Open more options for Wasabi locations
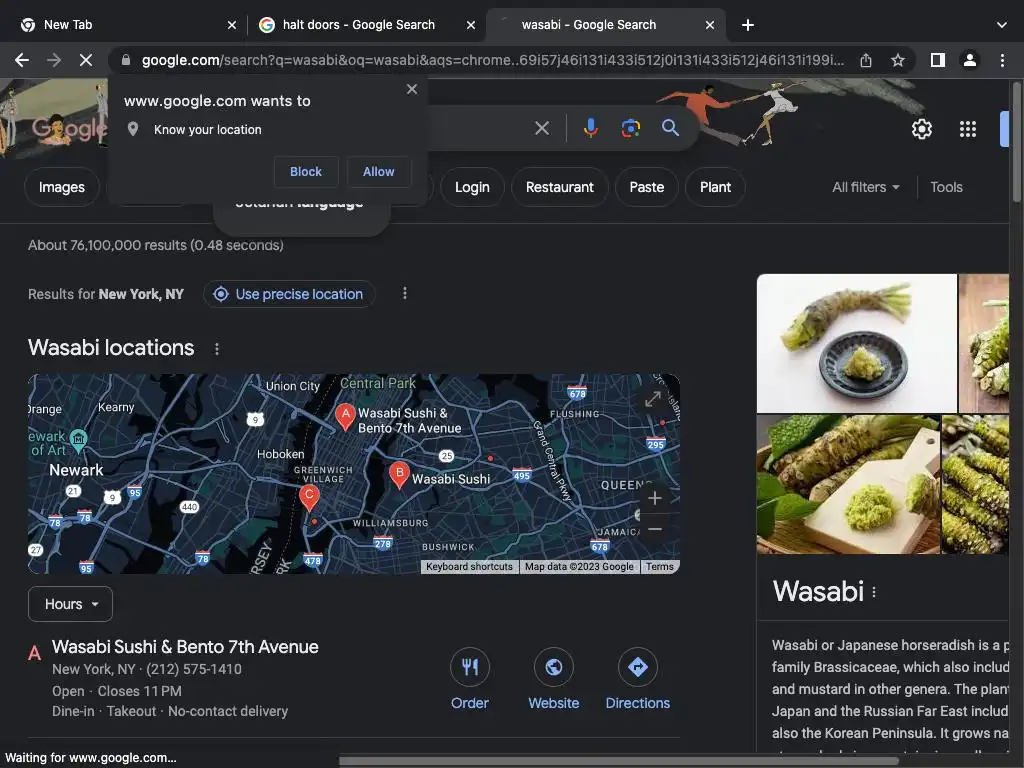Viewport: 1024px width, 768px height. click(x=217, y=349)
